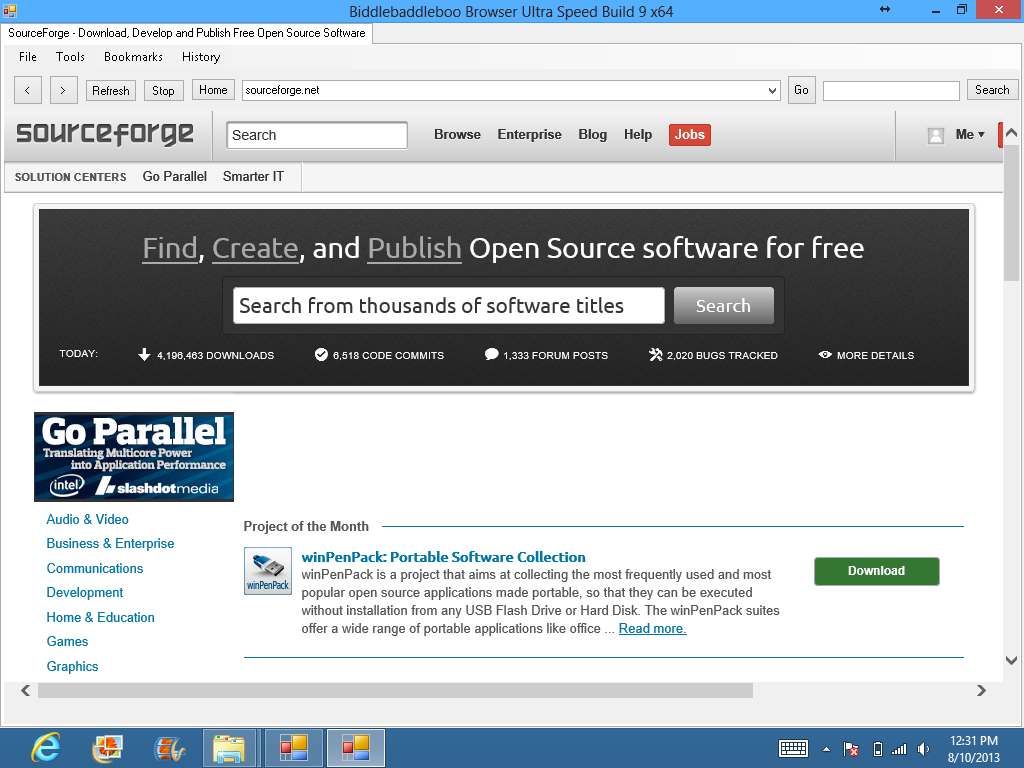The image size is (1024, 768).
Task: Click the bugs tracked tools icon
Action: [x=656, y=355]
